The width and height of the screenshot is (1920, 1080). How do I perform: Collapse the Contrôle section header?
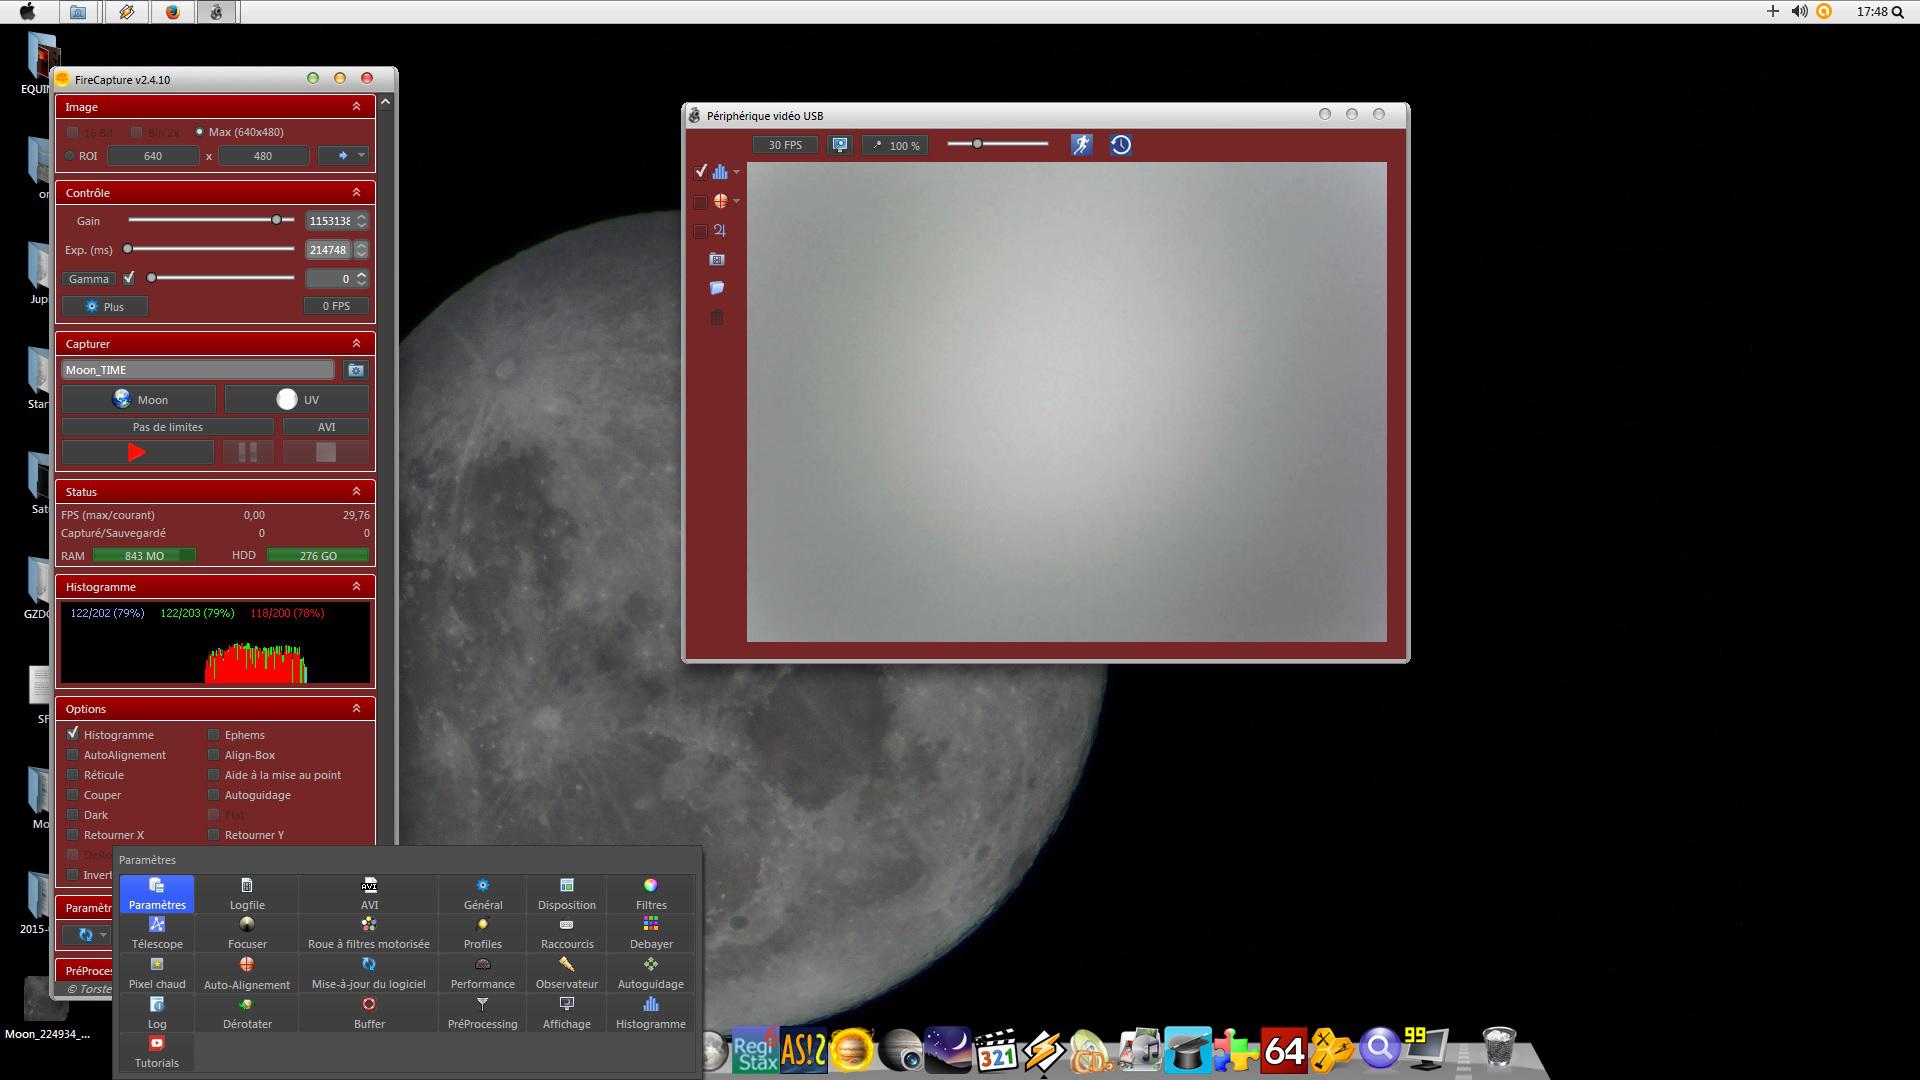point(356,193)
